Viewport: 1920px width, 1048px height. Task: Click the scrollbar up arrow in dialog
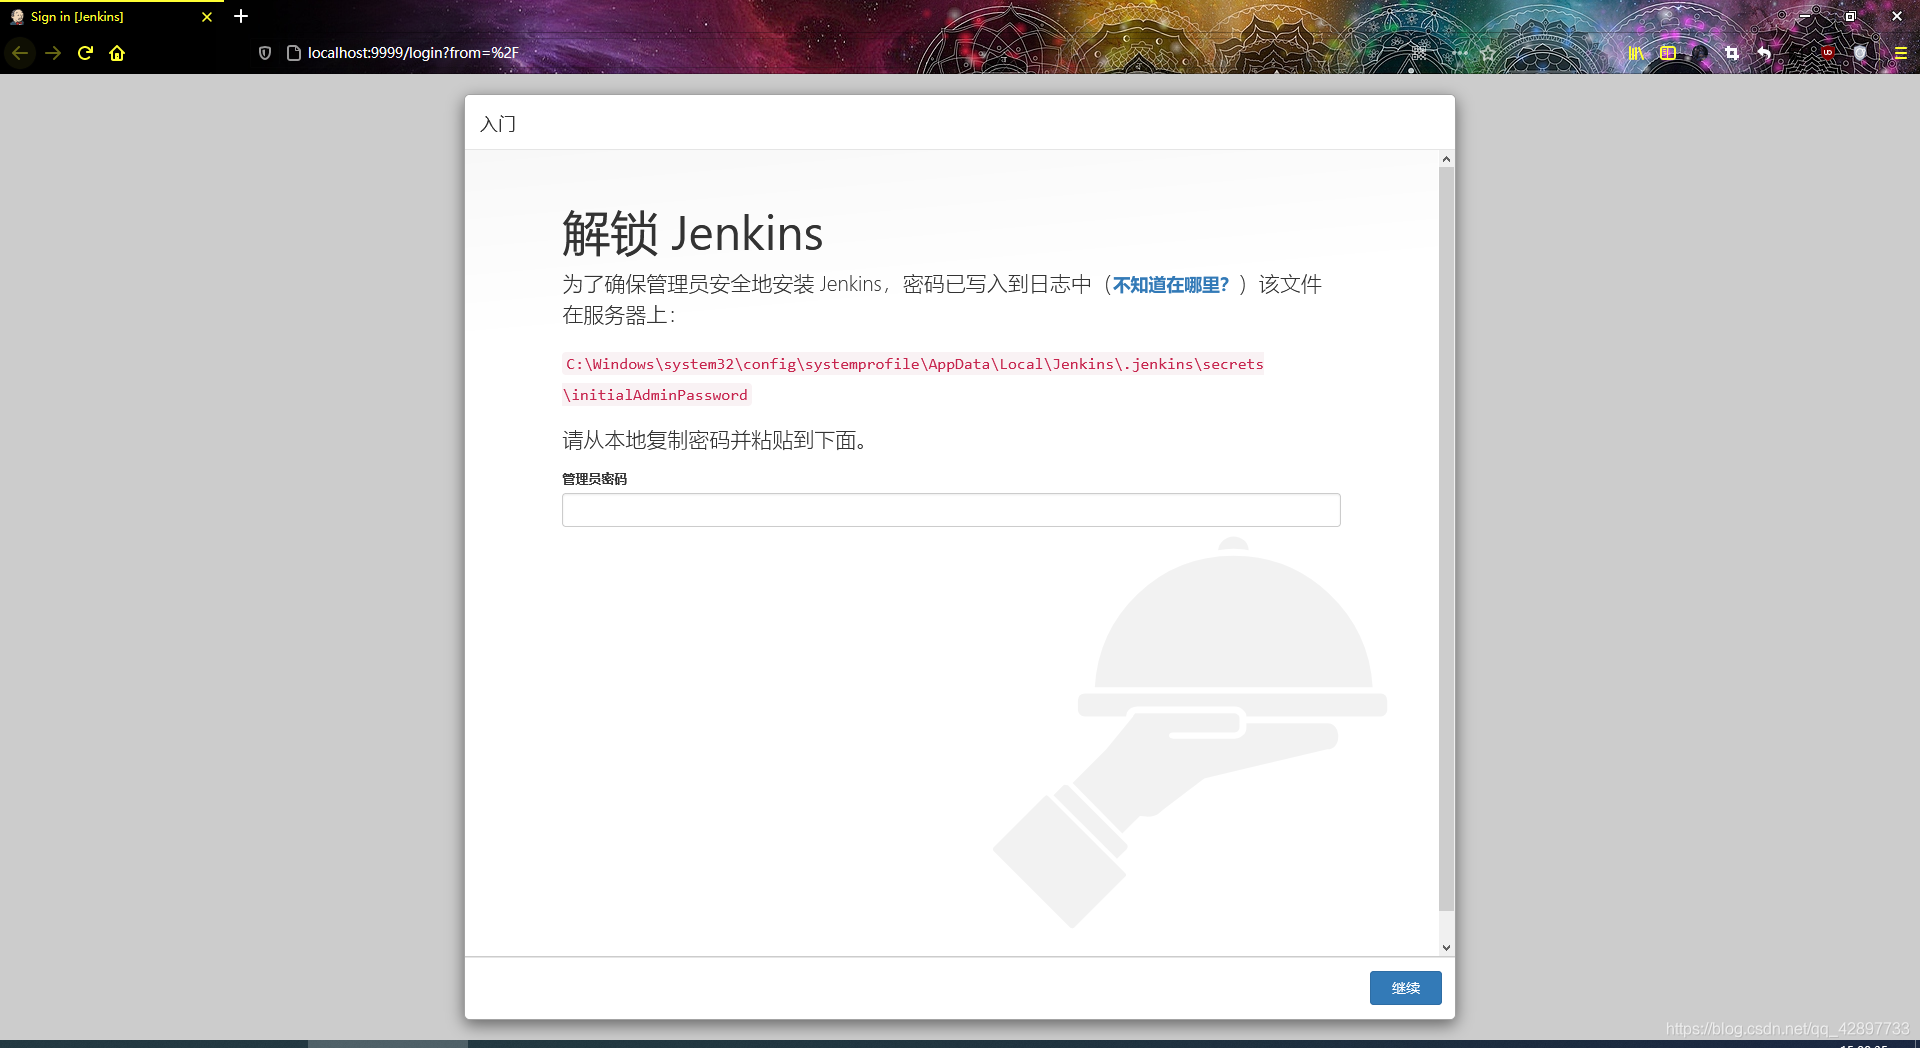1446,159
